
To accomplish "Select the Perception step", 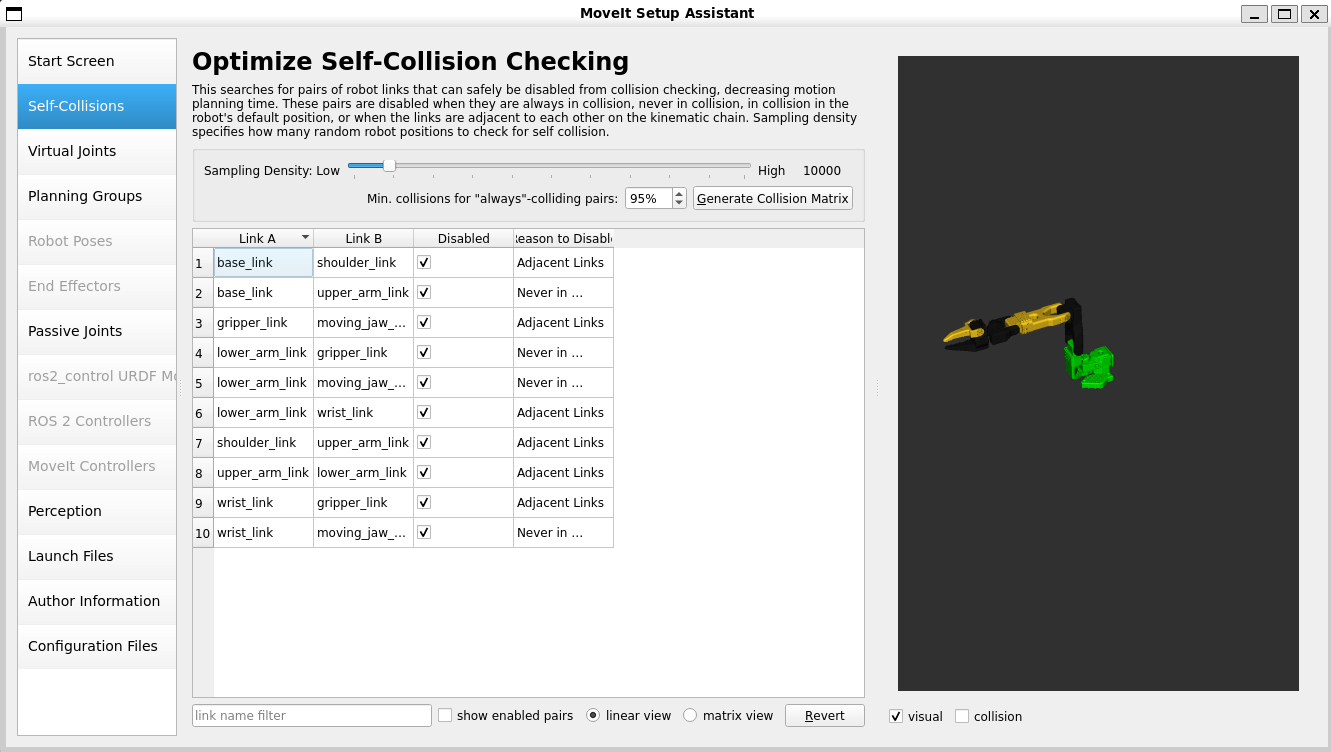I will [x=97, y=511].
